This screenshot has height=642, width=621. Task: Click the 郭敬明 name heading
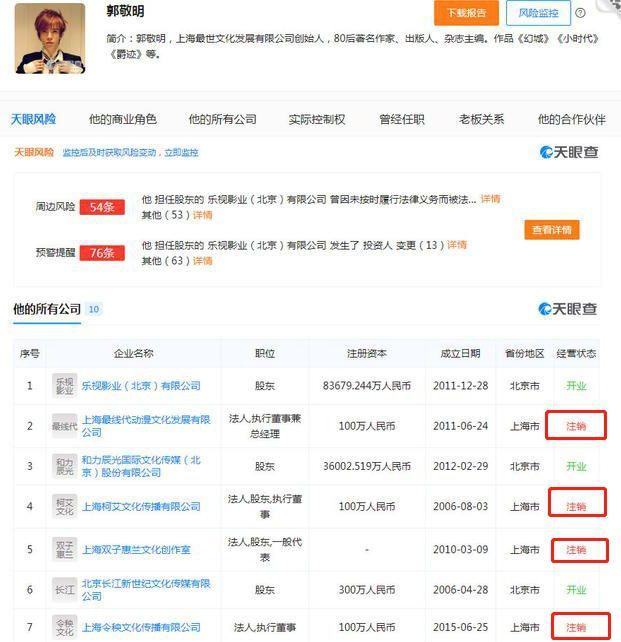(125, 11)
